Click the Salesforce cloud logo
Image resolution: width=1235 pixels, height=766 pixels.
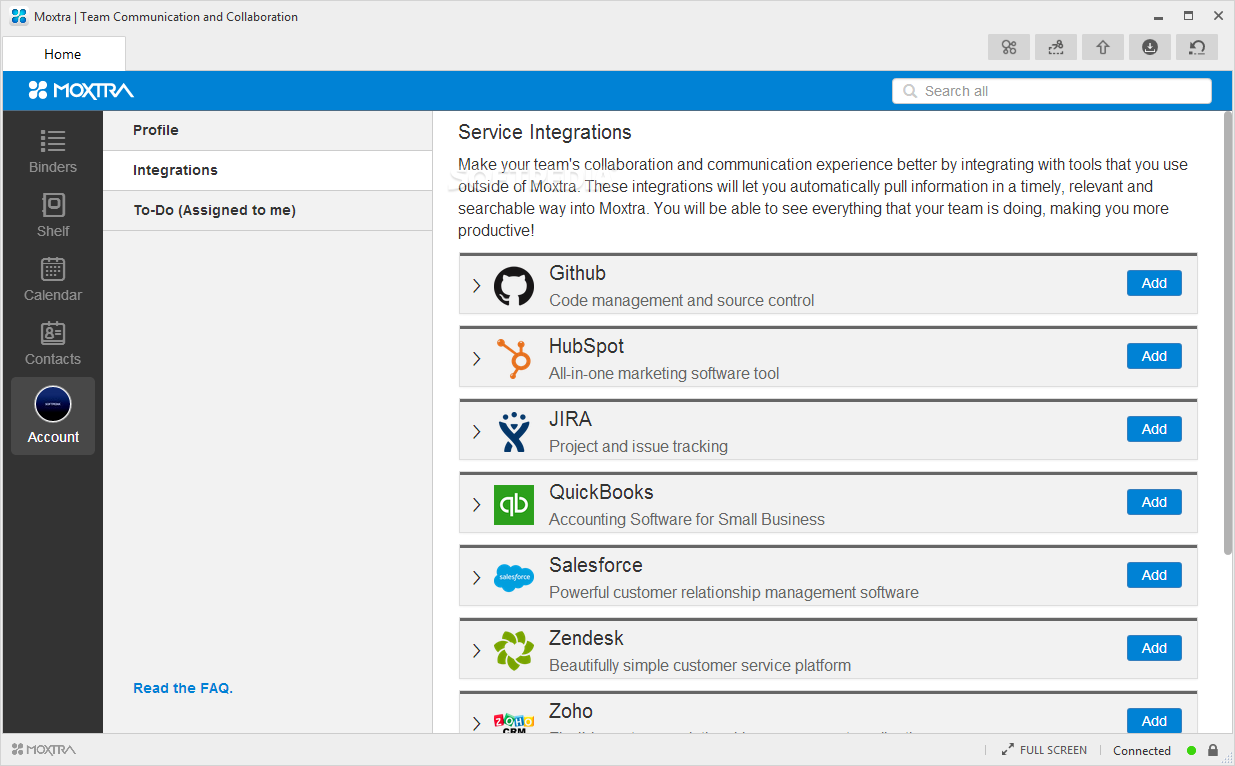514,577
